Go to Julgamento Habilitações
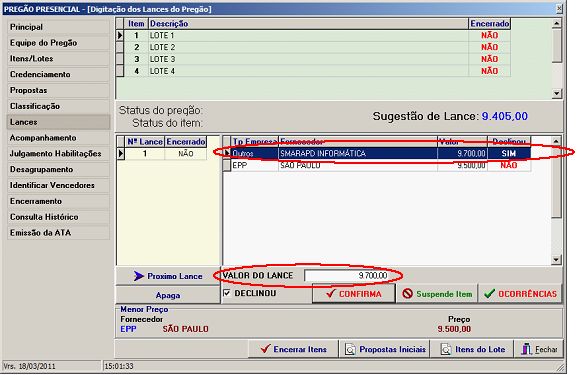The width and height of the screenshot is (578, 375). pyautogui.click(x=58, y=154)
